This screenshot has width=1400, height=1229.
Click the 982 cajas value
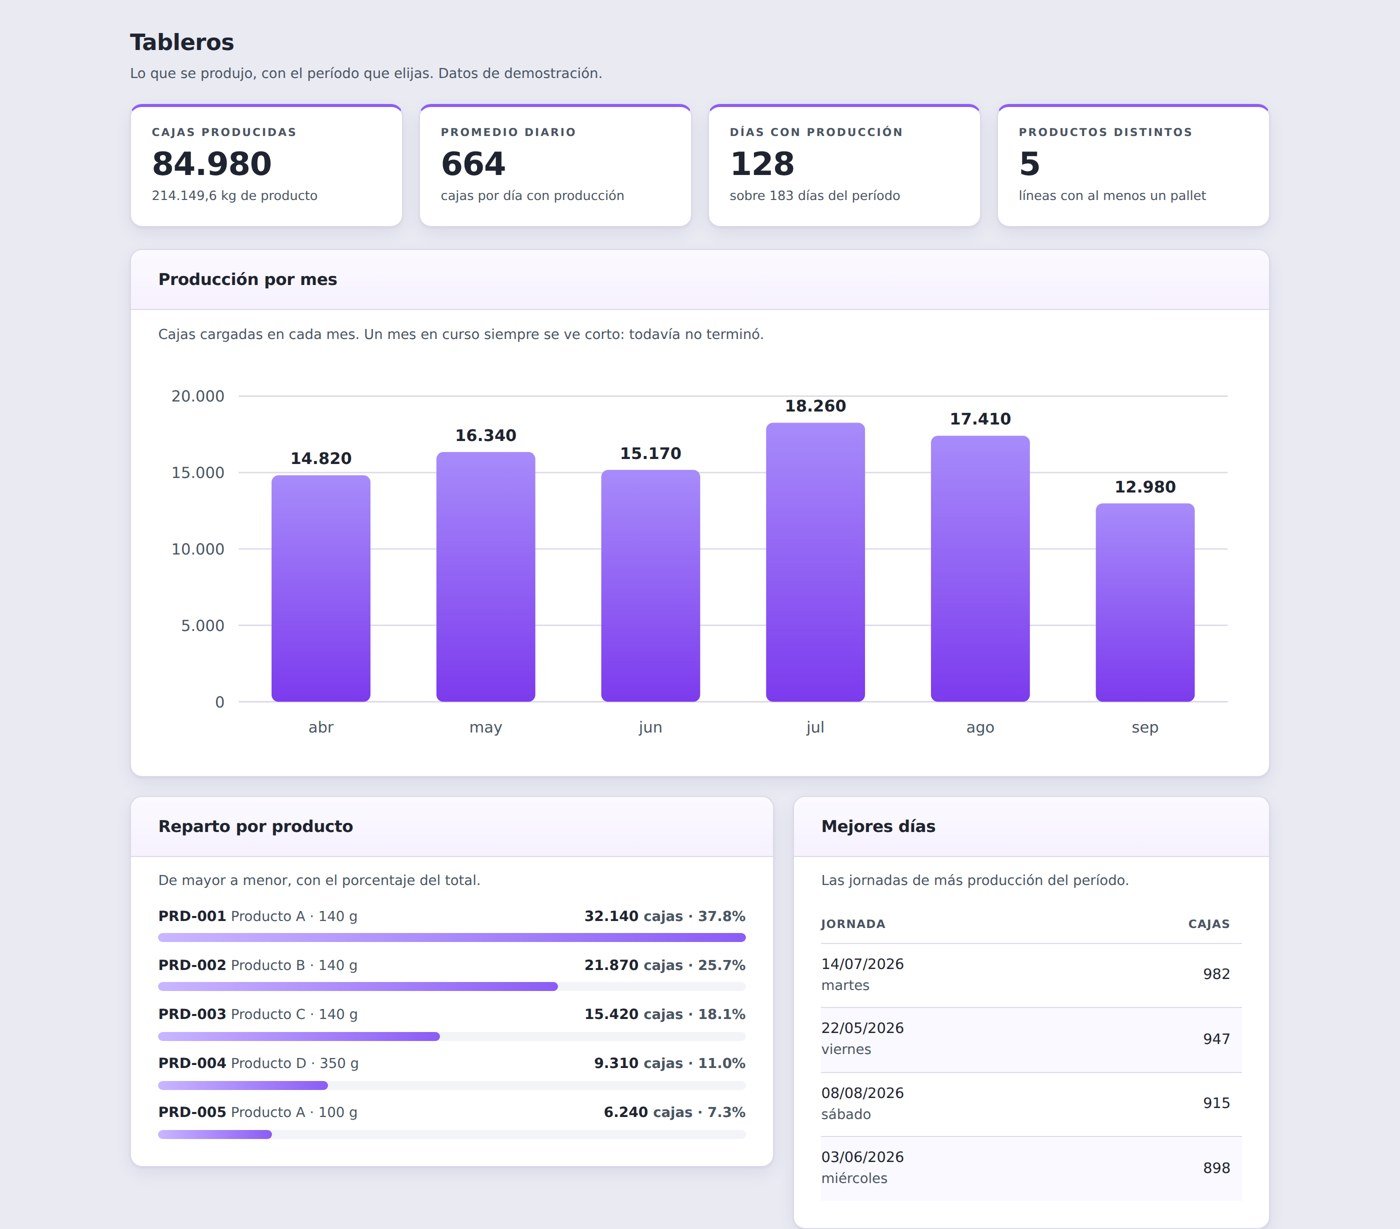pos(1216,974)
